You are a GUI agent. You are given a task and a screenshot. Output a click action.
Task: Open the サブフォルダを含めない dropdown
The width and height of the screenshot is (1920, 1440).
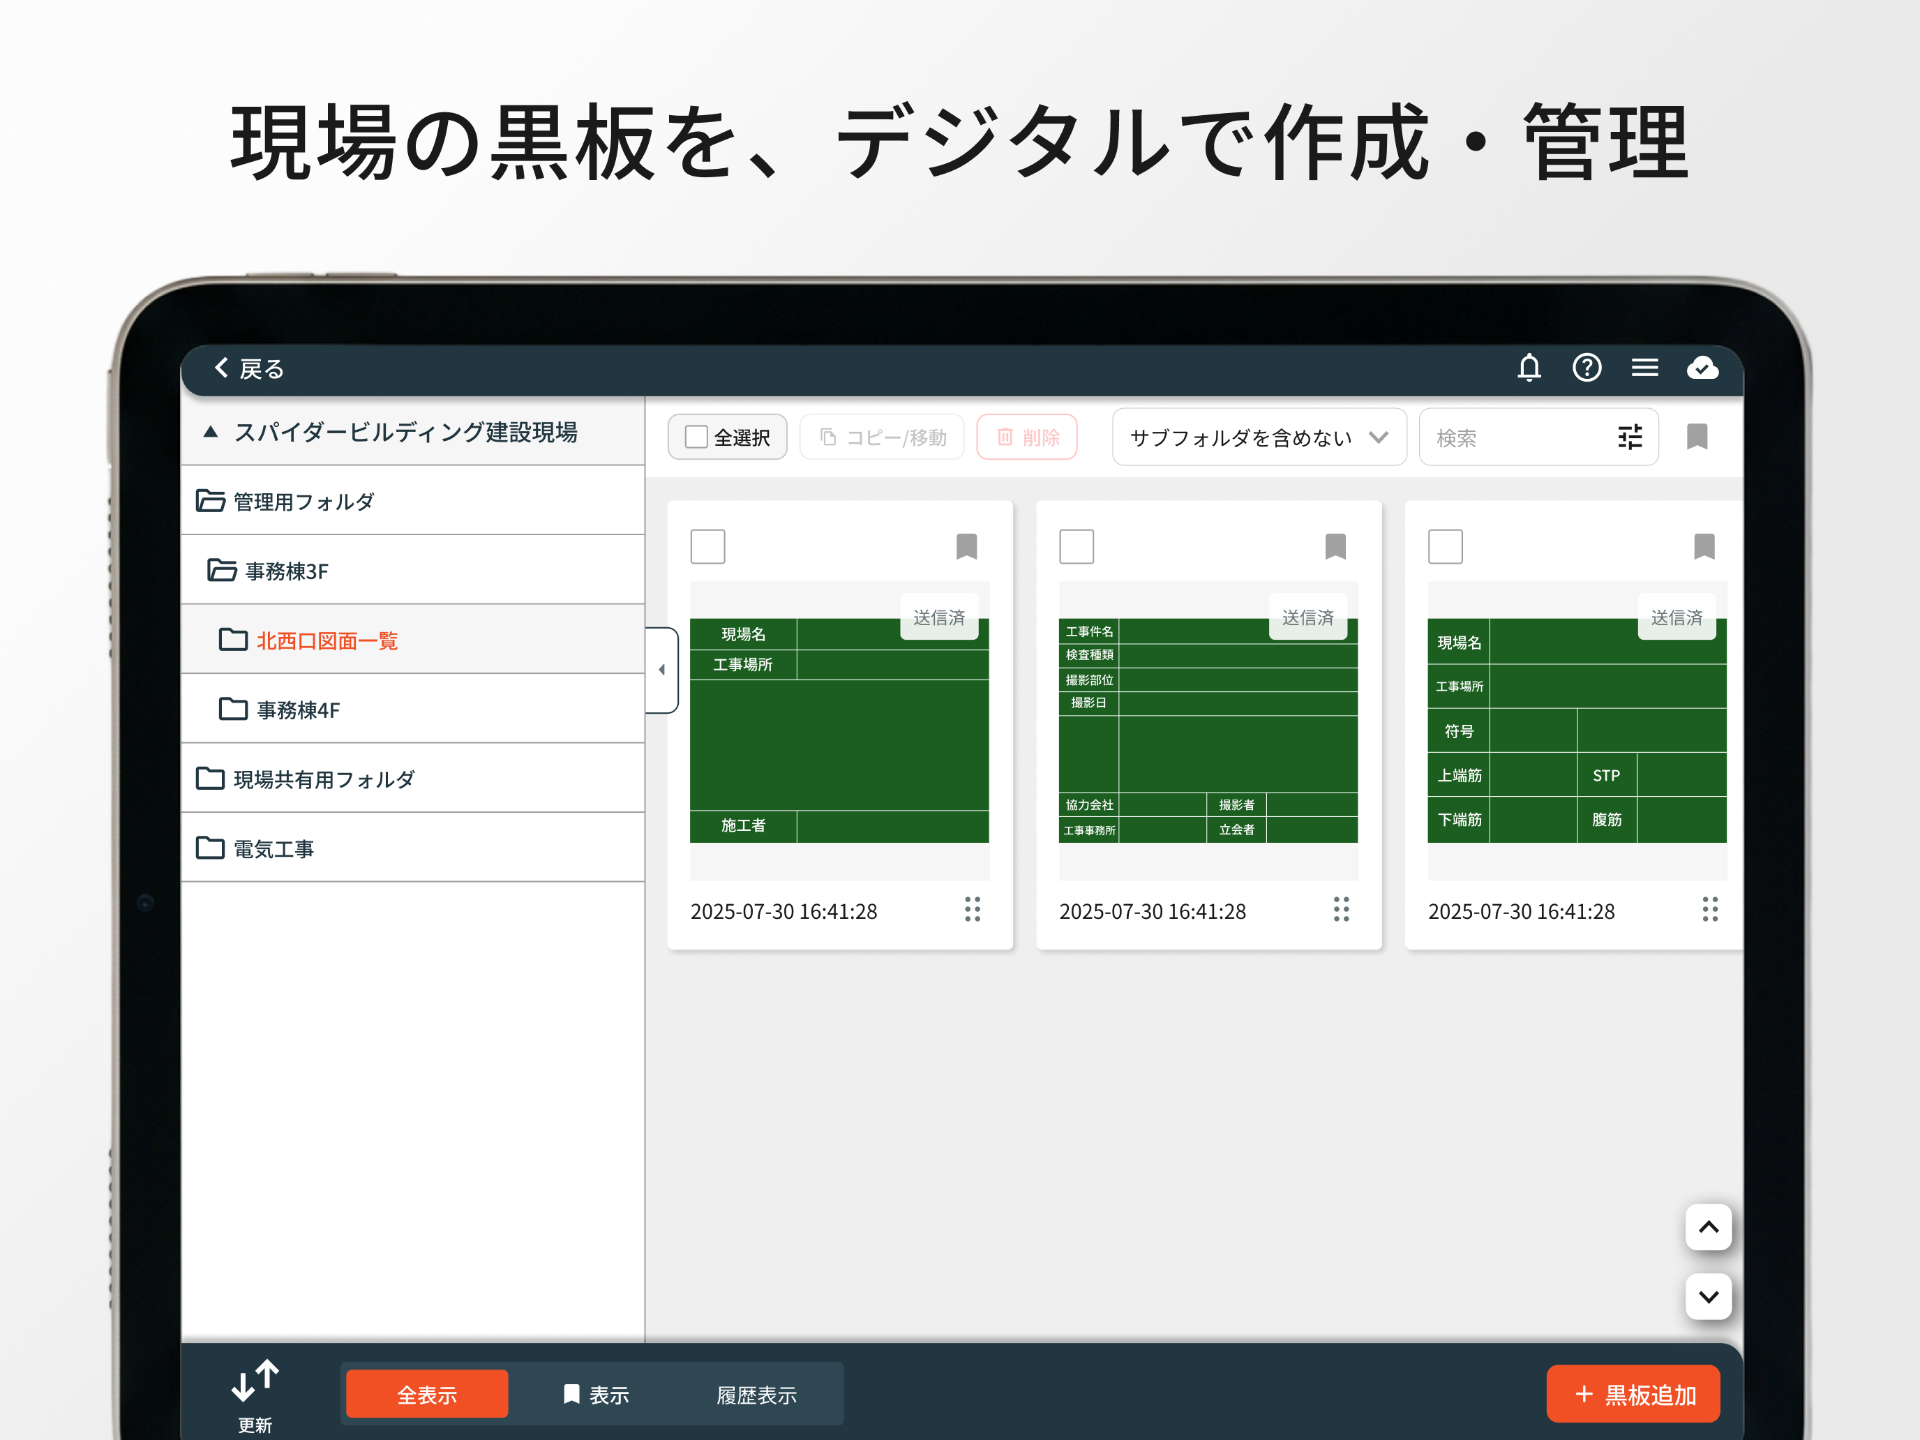coord(1259,437)
